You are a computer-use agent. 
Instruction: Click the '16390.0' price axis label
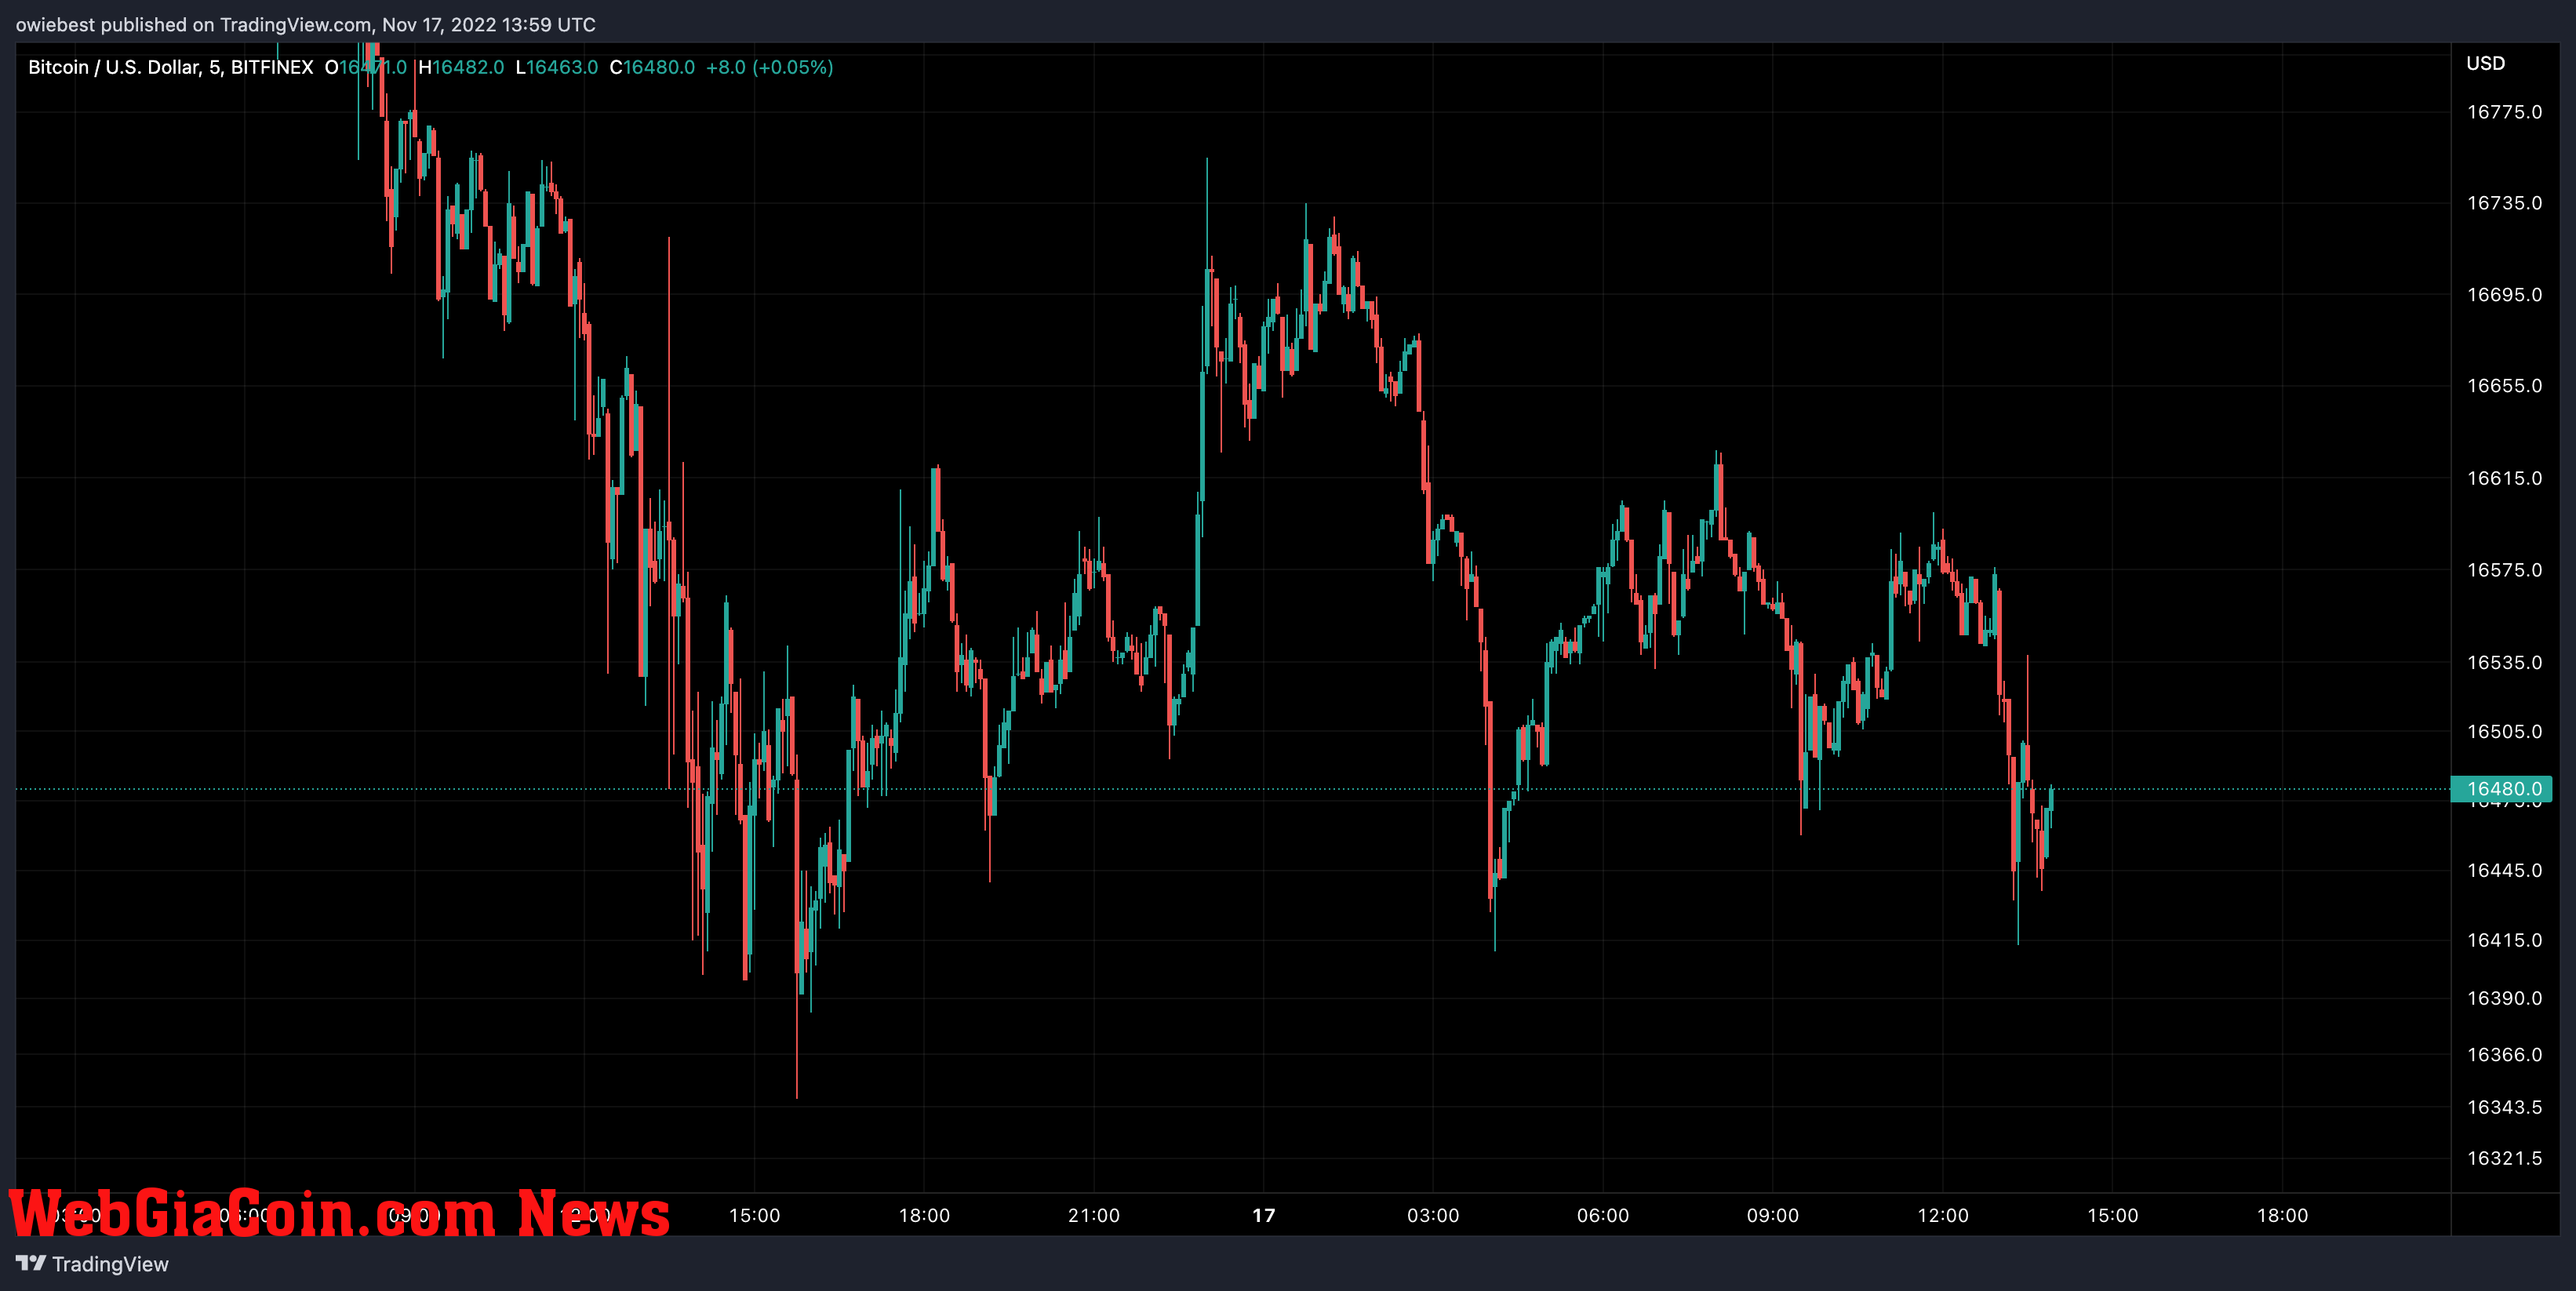click(2504, 998)
